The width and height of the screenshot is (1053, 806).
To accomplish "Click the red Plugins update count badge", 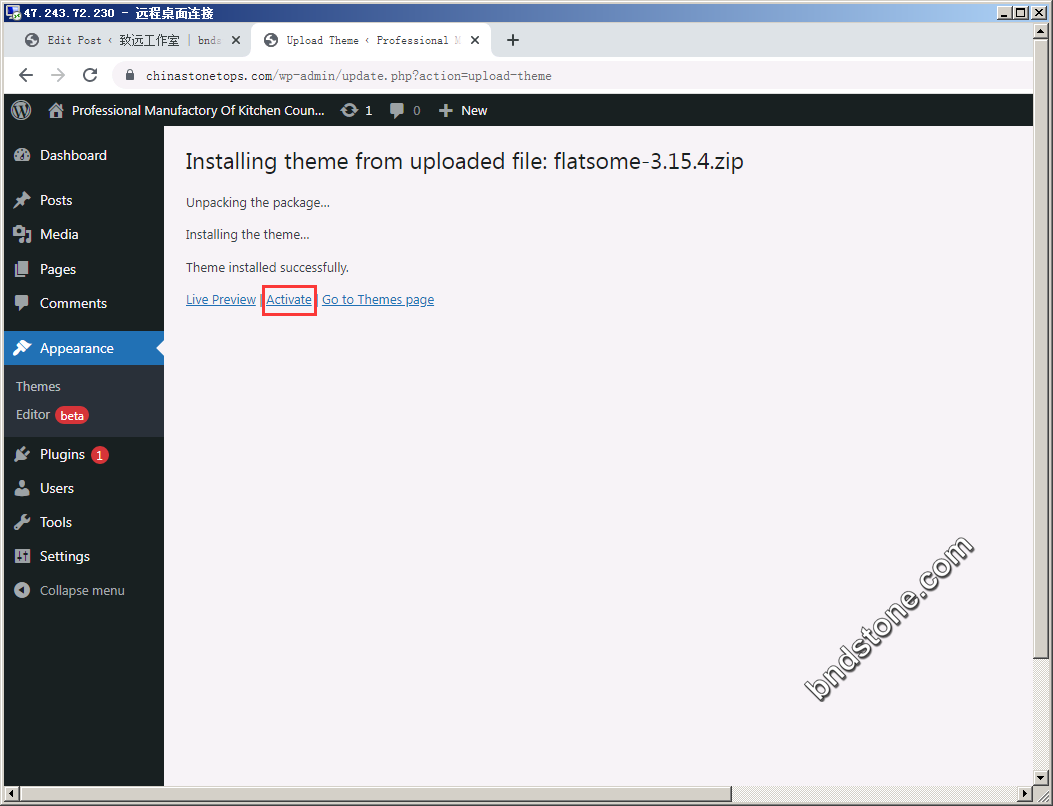I will point(99,455).
